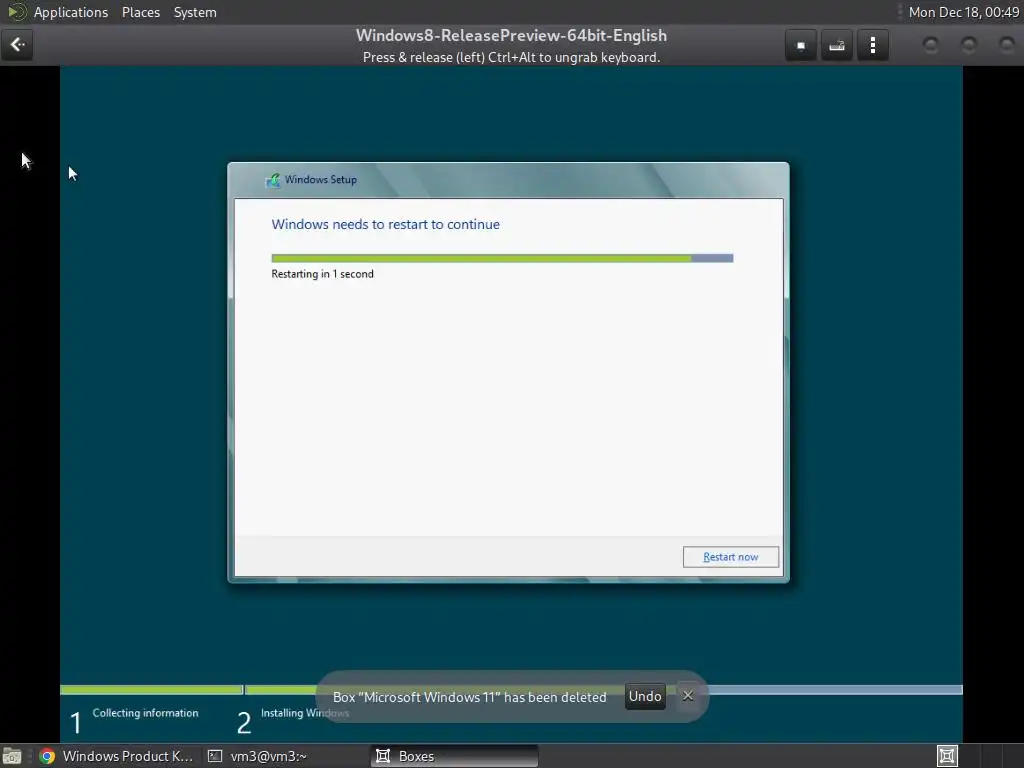Open the keyboard shortcuts button in header
The width and height of the screenshot is (1024, 768).
click(x=837, y=45)
